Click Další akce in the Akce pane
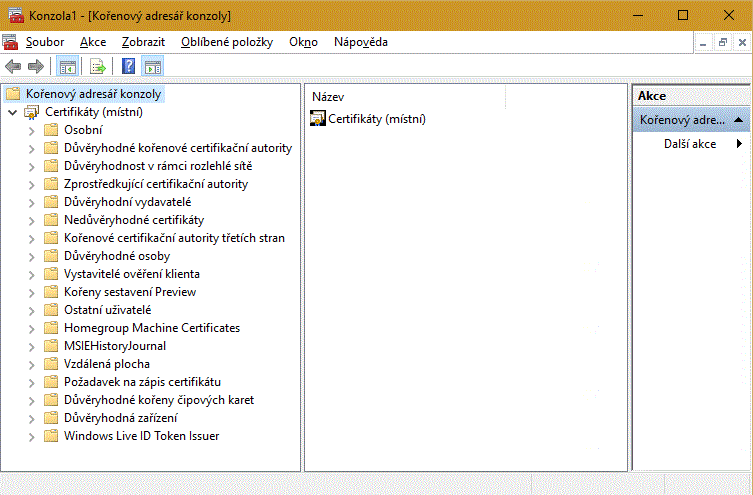The height and width of the screenshot is (495, 753). pos(689,144)
